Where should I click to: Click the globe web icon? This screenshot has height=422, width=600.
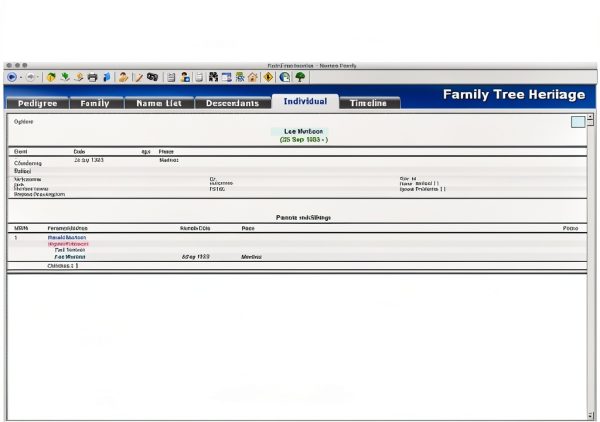tap(285, 77)
